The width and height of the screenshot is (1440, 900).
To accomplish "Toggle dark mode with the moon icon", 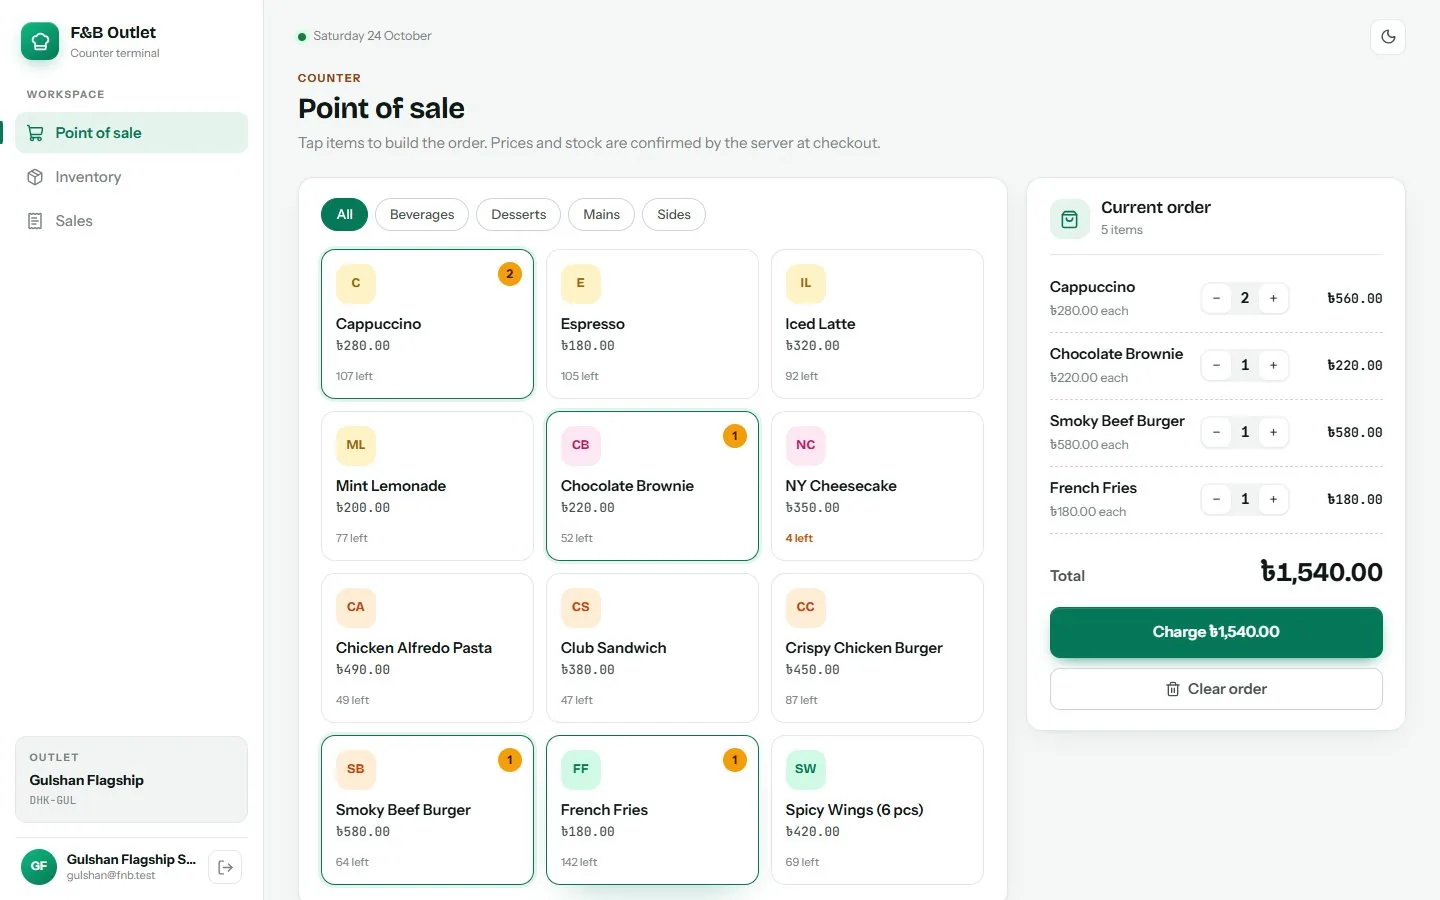I will pos(1388,37).
